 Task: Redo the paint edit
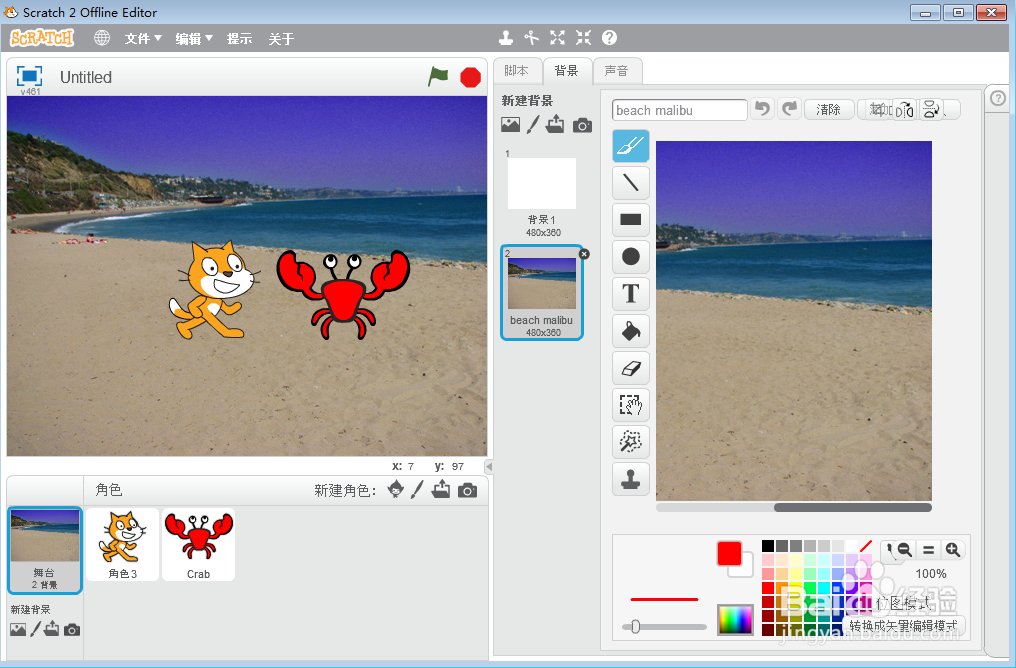pyautogui.click(x=789, y=109)
